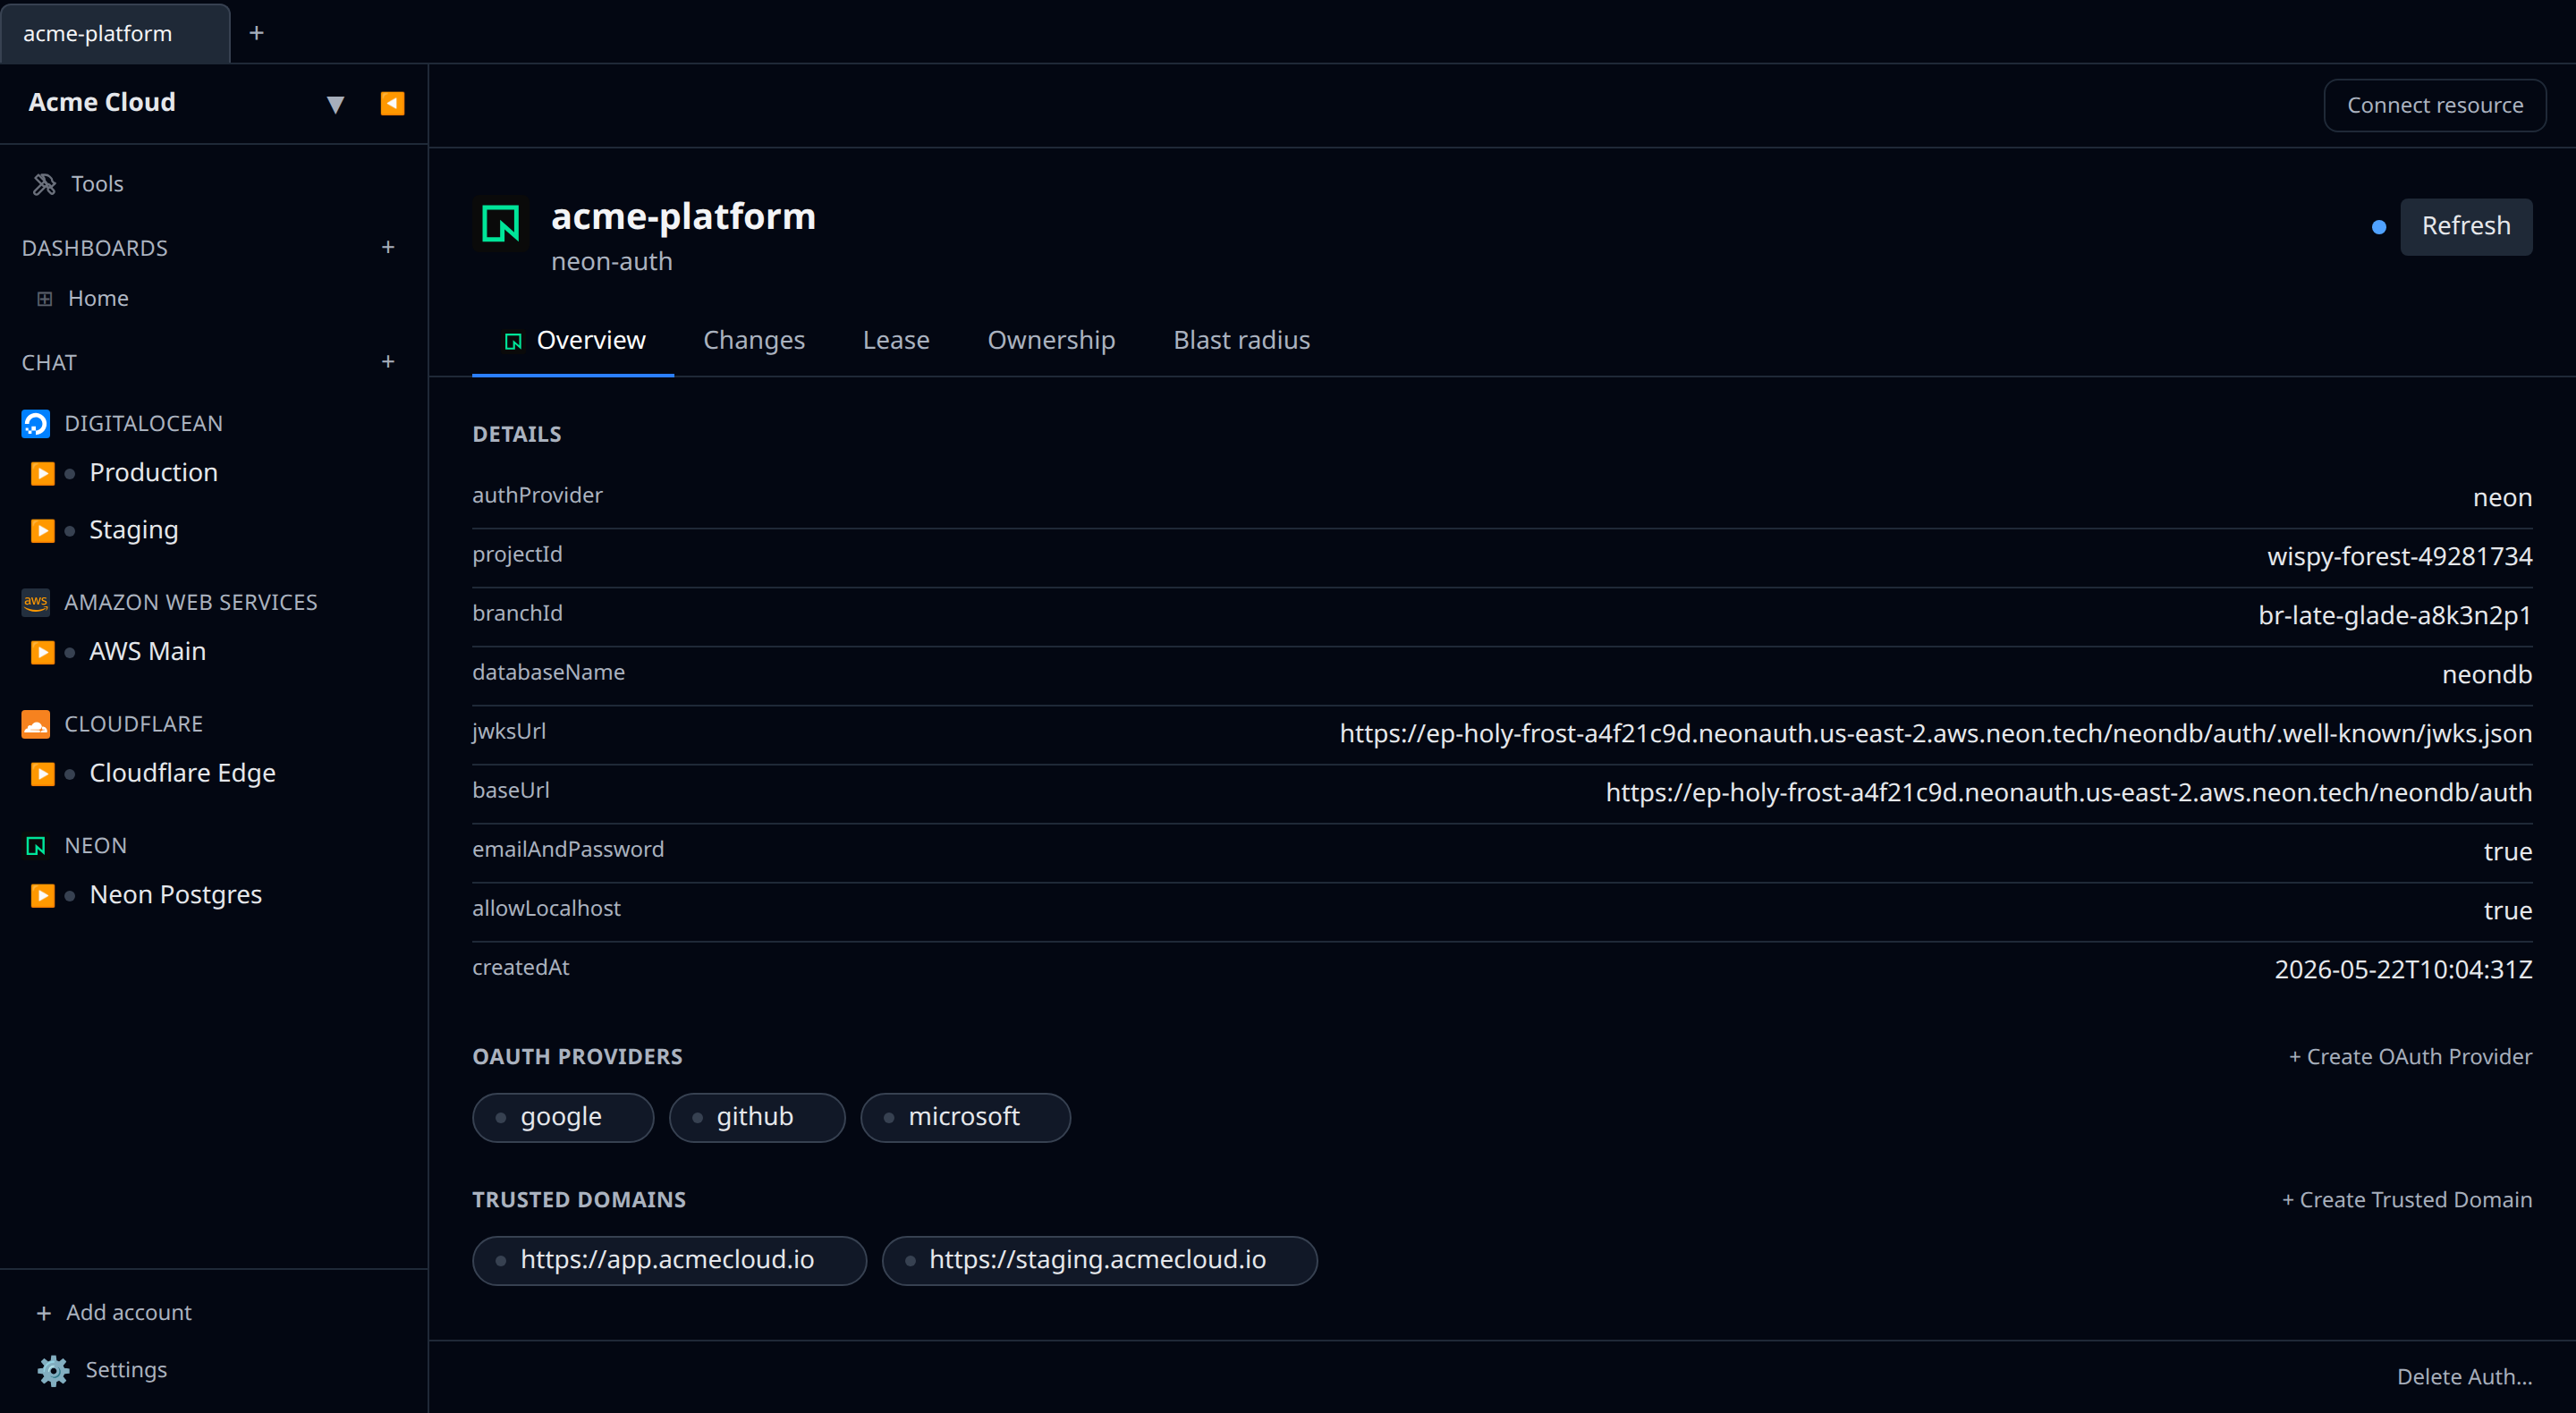The height and width of the screenshot is (1413, 2576).
Task: Click Create Trusted Domain link
Action: (x=2406, y=1199)
